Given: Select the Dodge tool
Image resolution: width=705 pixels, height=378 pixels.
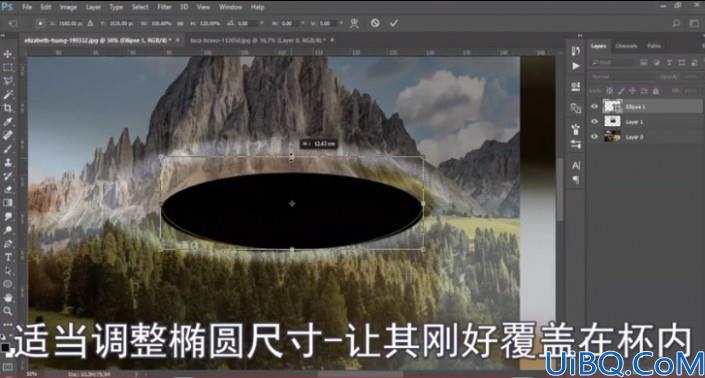Looking at the screenshot, I should (x=8, y=230).
